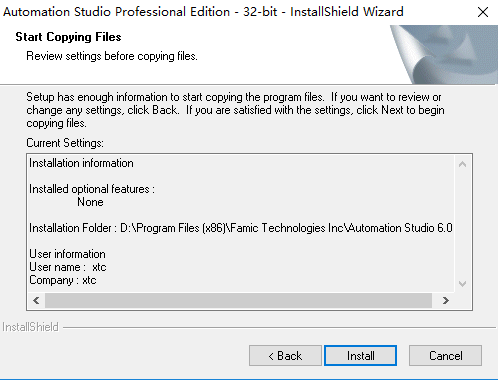Cancel the InstallShield wizard setup

click(x=445, y=356)
